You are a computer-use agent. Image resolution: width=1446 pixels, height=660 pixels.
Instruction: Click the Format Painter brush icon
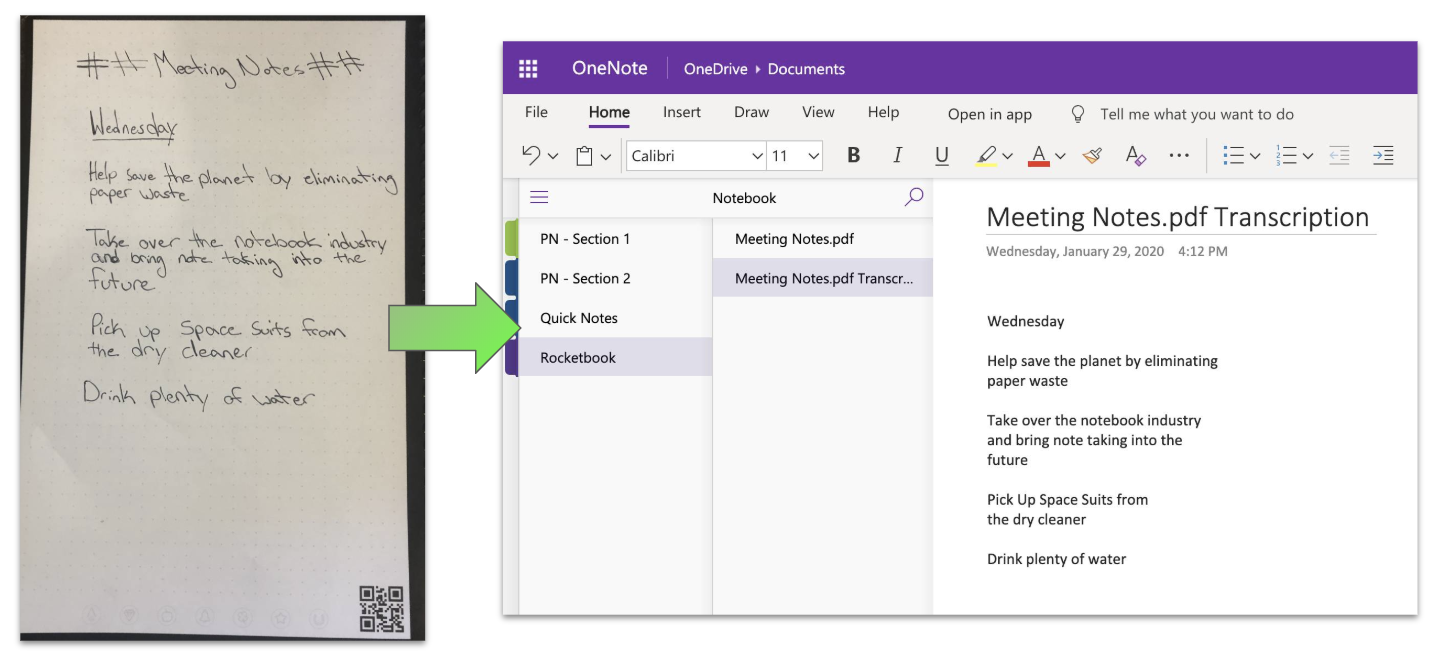pyautogui.click(x=1092, y=155)
